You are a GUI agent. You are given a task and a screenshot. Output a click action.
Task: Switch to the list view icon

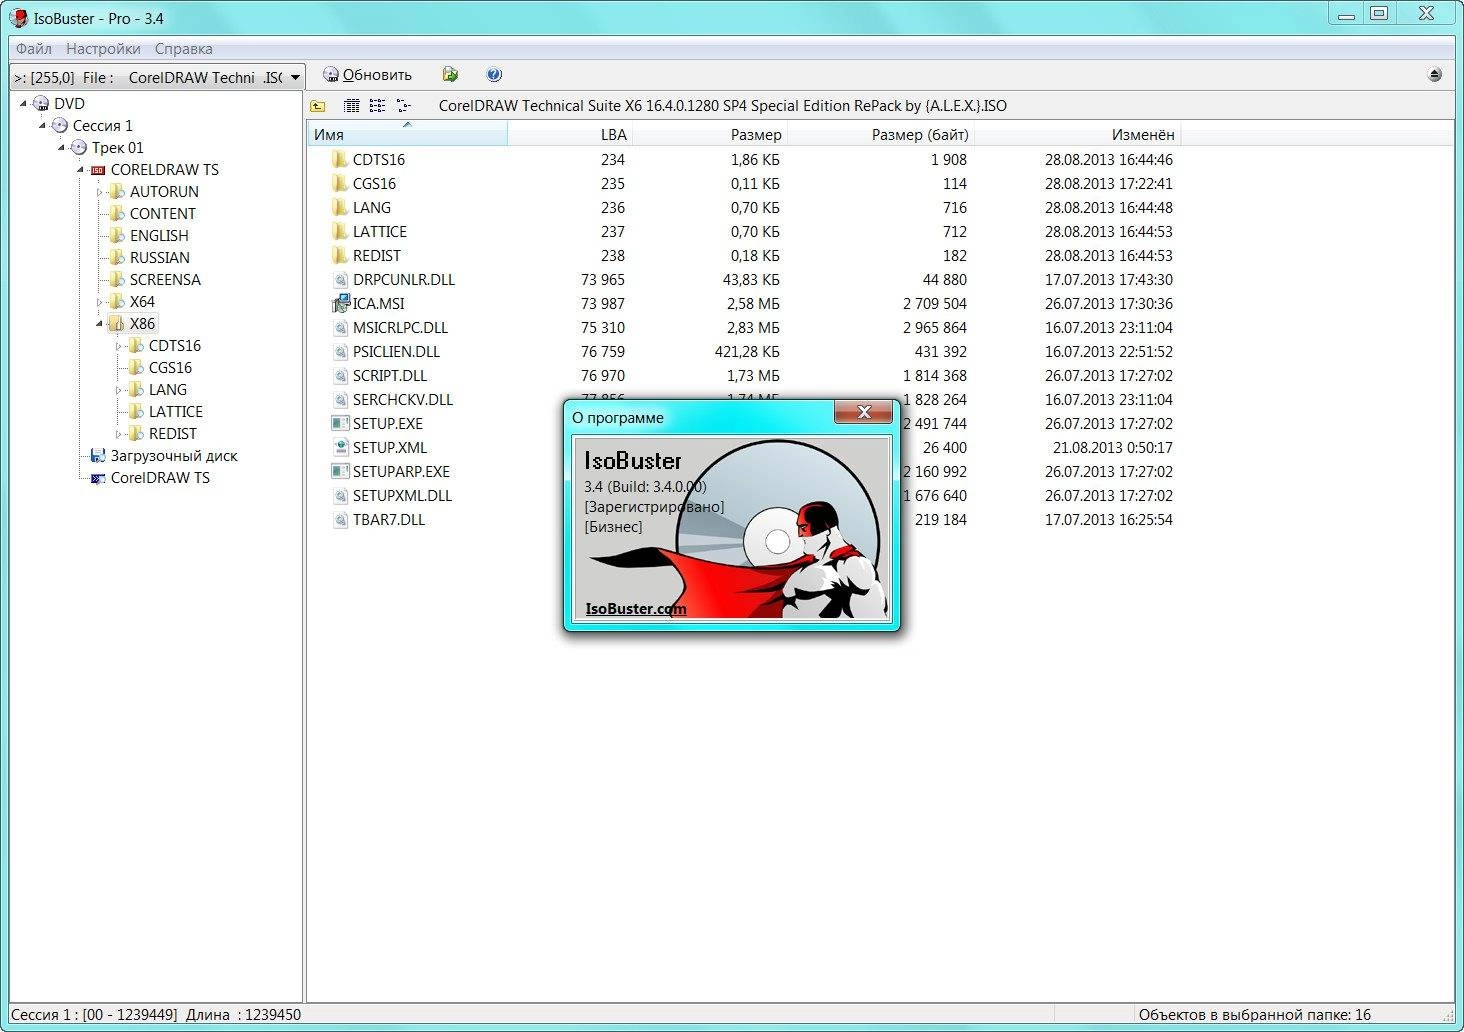click(377, 106)
